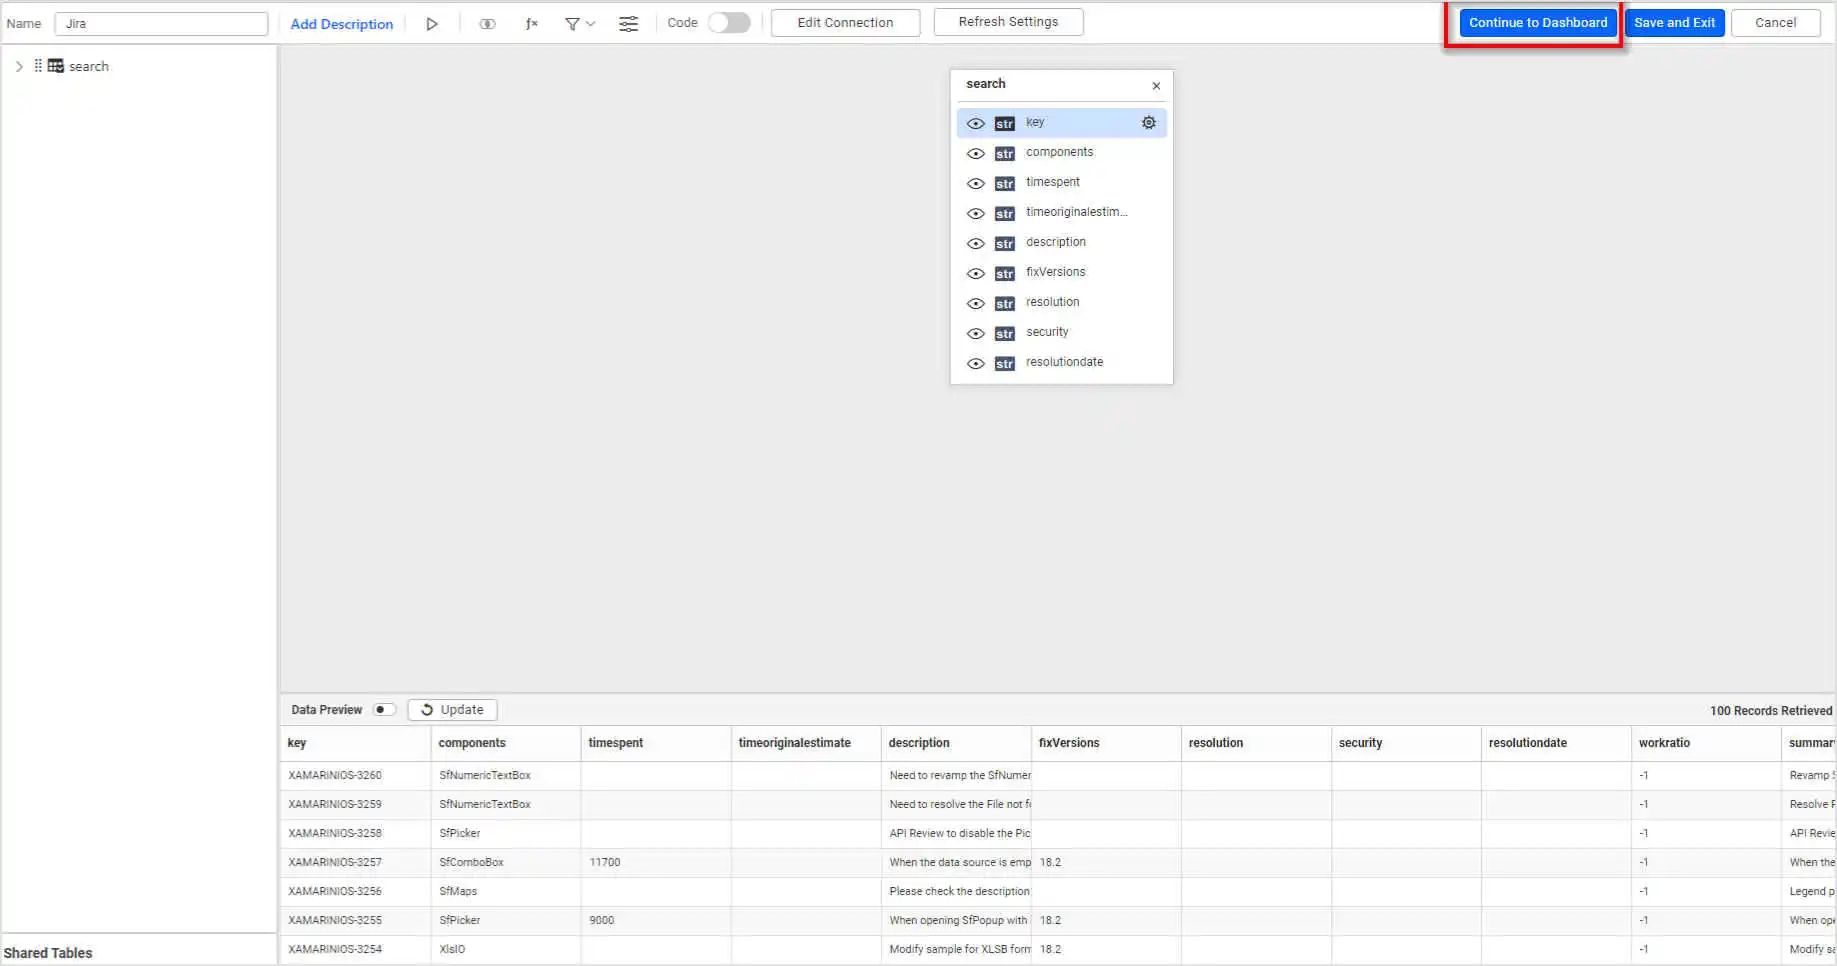
Task: Click the Name input field containing Jira
Action: click(161, 24)
